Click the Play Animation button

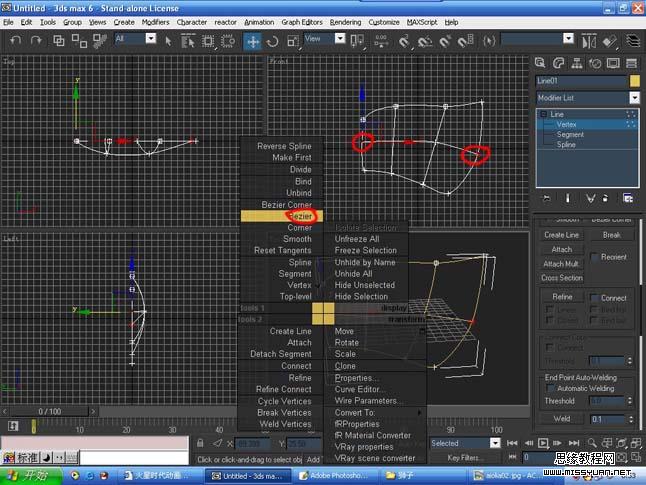(x=543, y=443)
